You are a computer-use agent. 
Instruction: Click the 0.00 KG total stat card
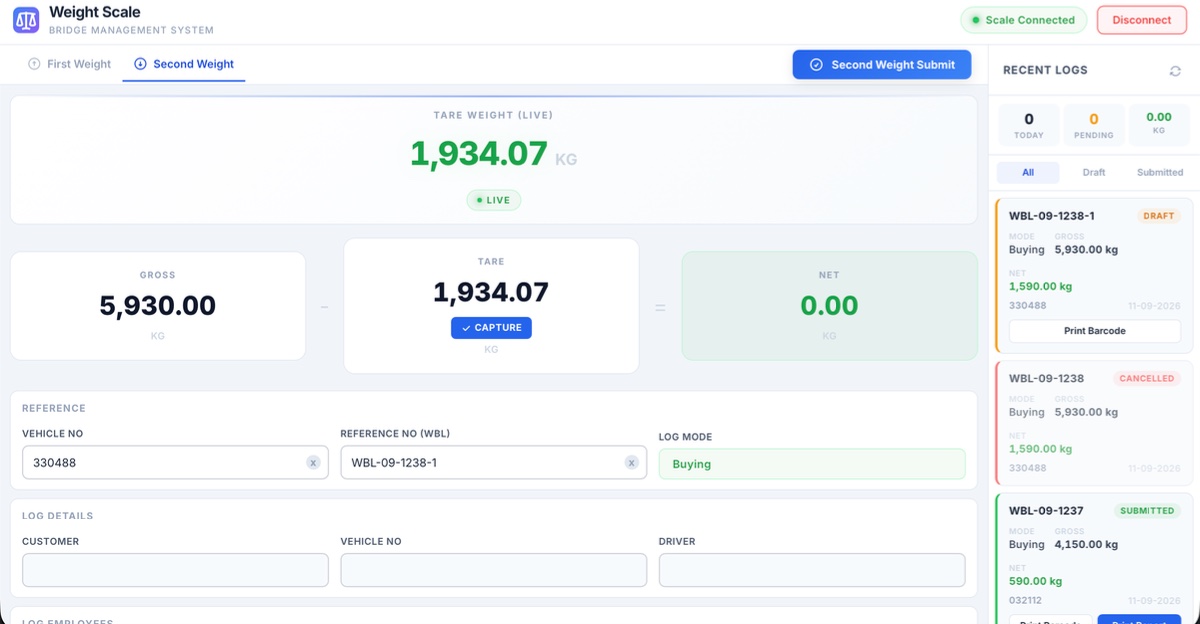(x=1159, y=126)
